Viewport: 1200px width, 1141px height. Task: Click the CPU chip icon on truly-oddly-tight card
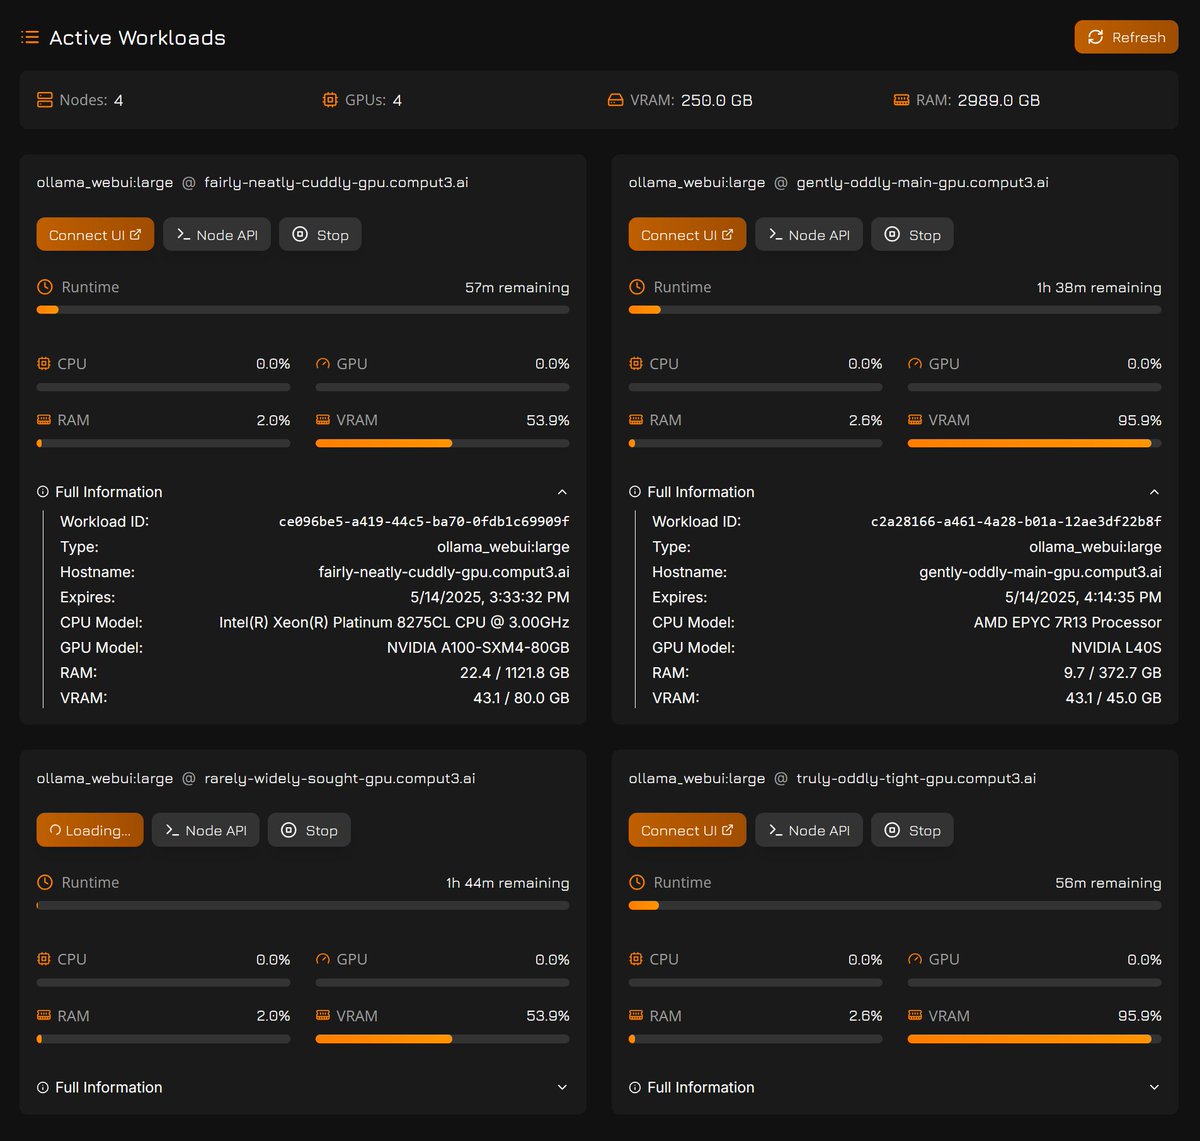click(637, 958)
